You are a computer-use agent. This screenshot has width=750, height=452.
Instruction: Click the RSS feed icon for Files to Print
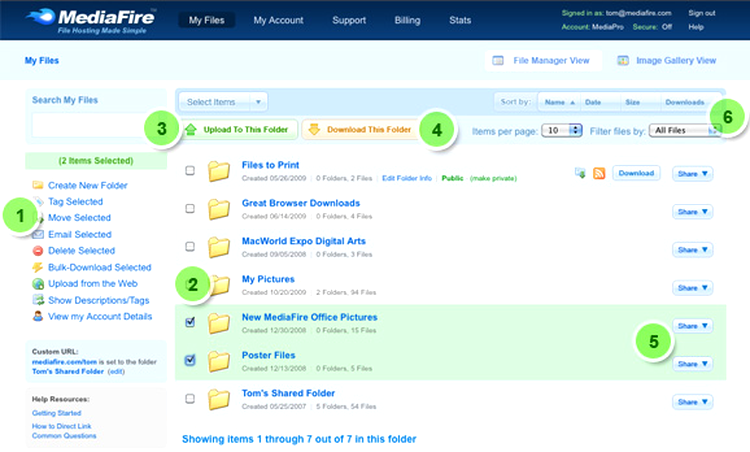tap(599, 173)
